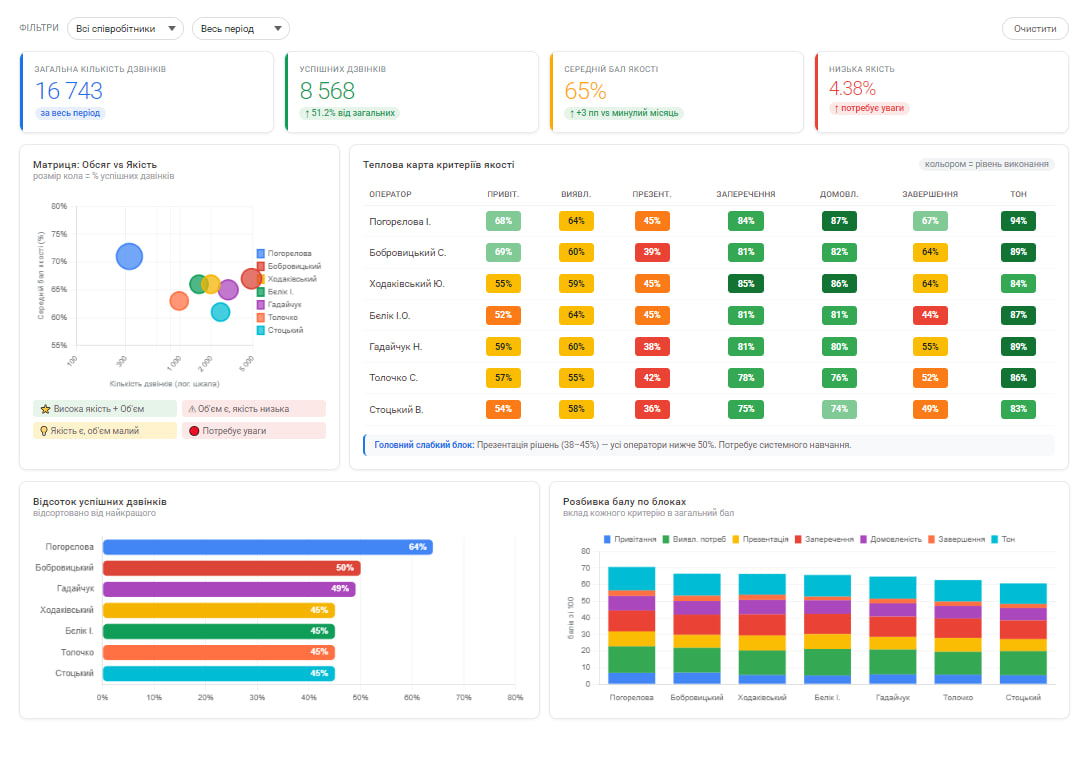Click the "Очистити" button
Screen dimensions: 1086x770
click(x=1033, y=28)
